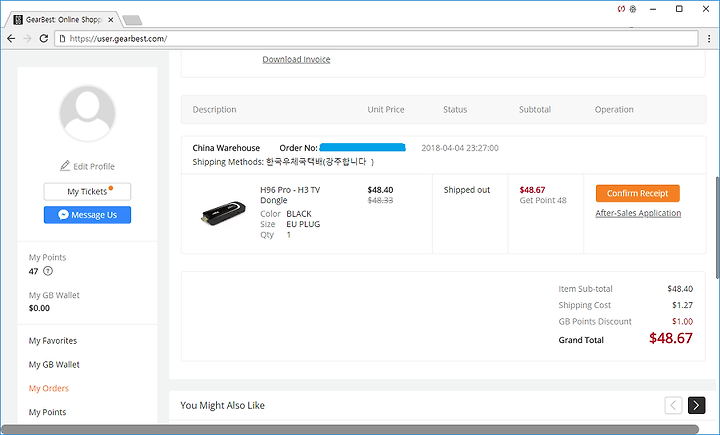Click the 'Unit Price' column header
720x435 pixels.
[x=386, y=110]
